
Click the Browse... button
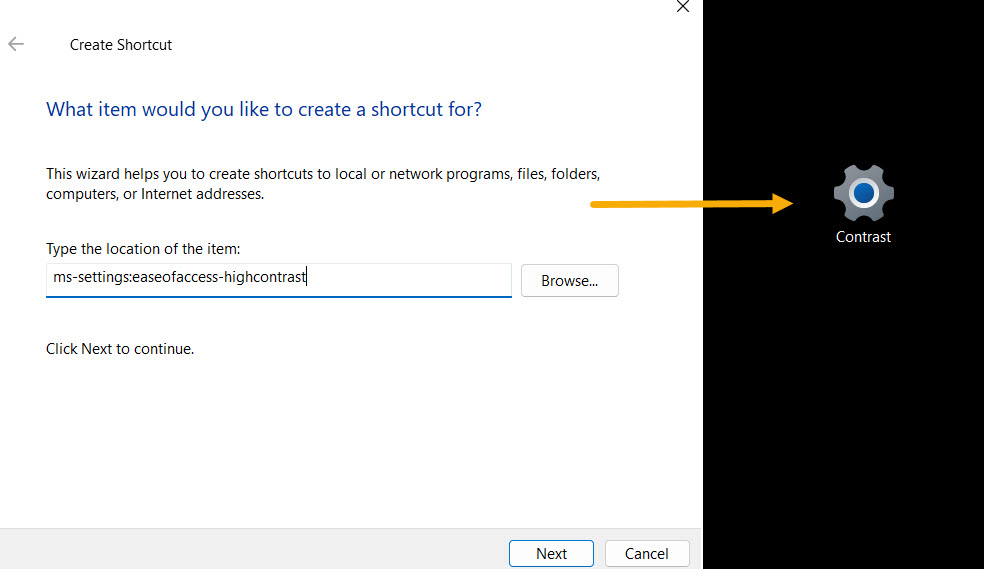[x=570, y=280]
